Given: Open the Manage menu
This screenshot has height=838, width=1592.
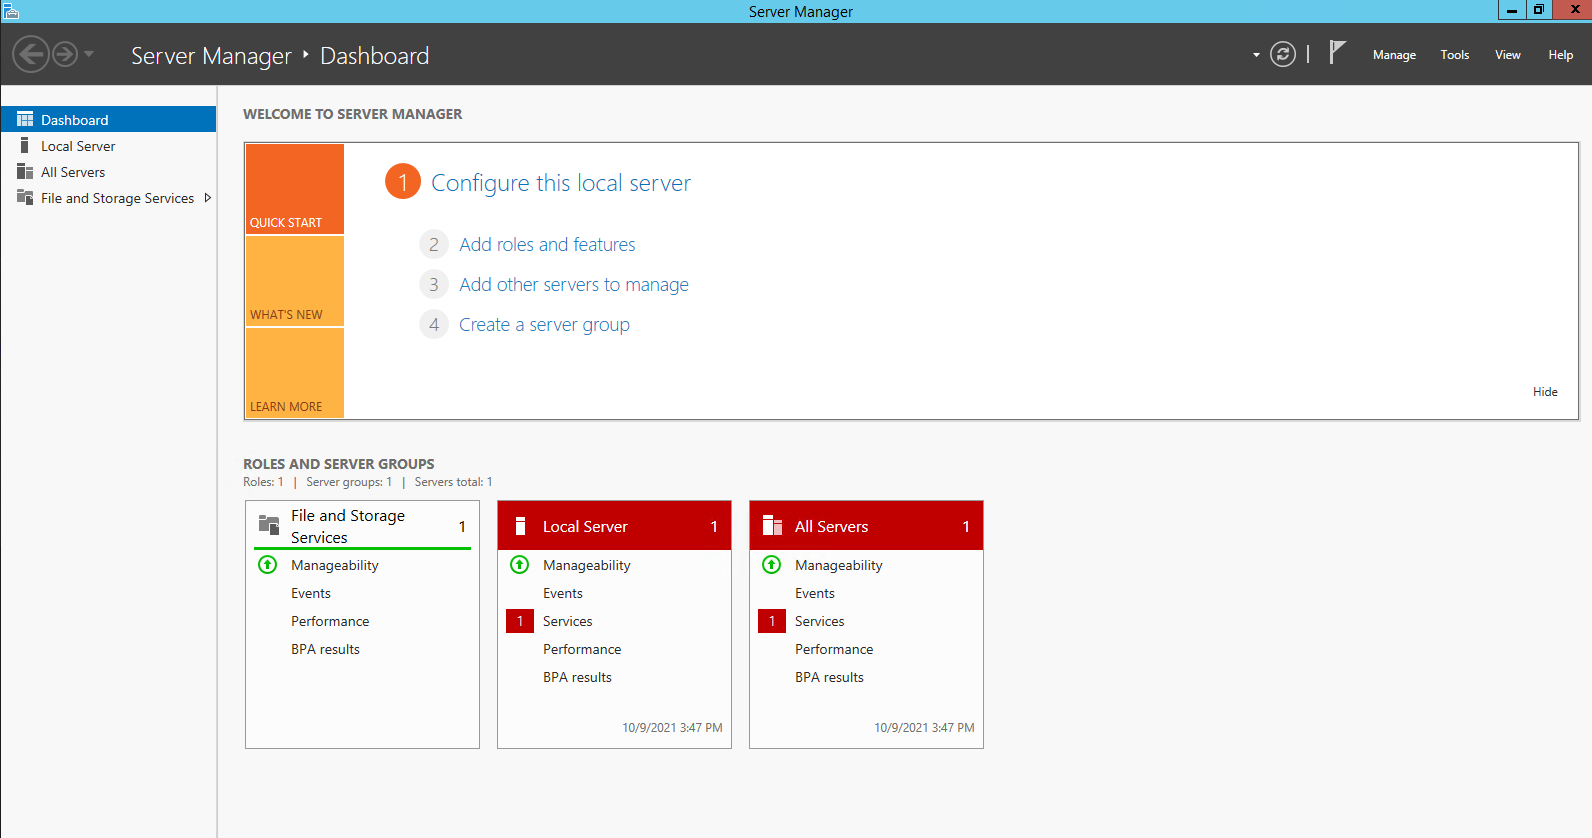Looking at the screenshot, I should click(x=1394, y=55).
